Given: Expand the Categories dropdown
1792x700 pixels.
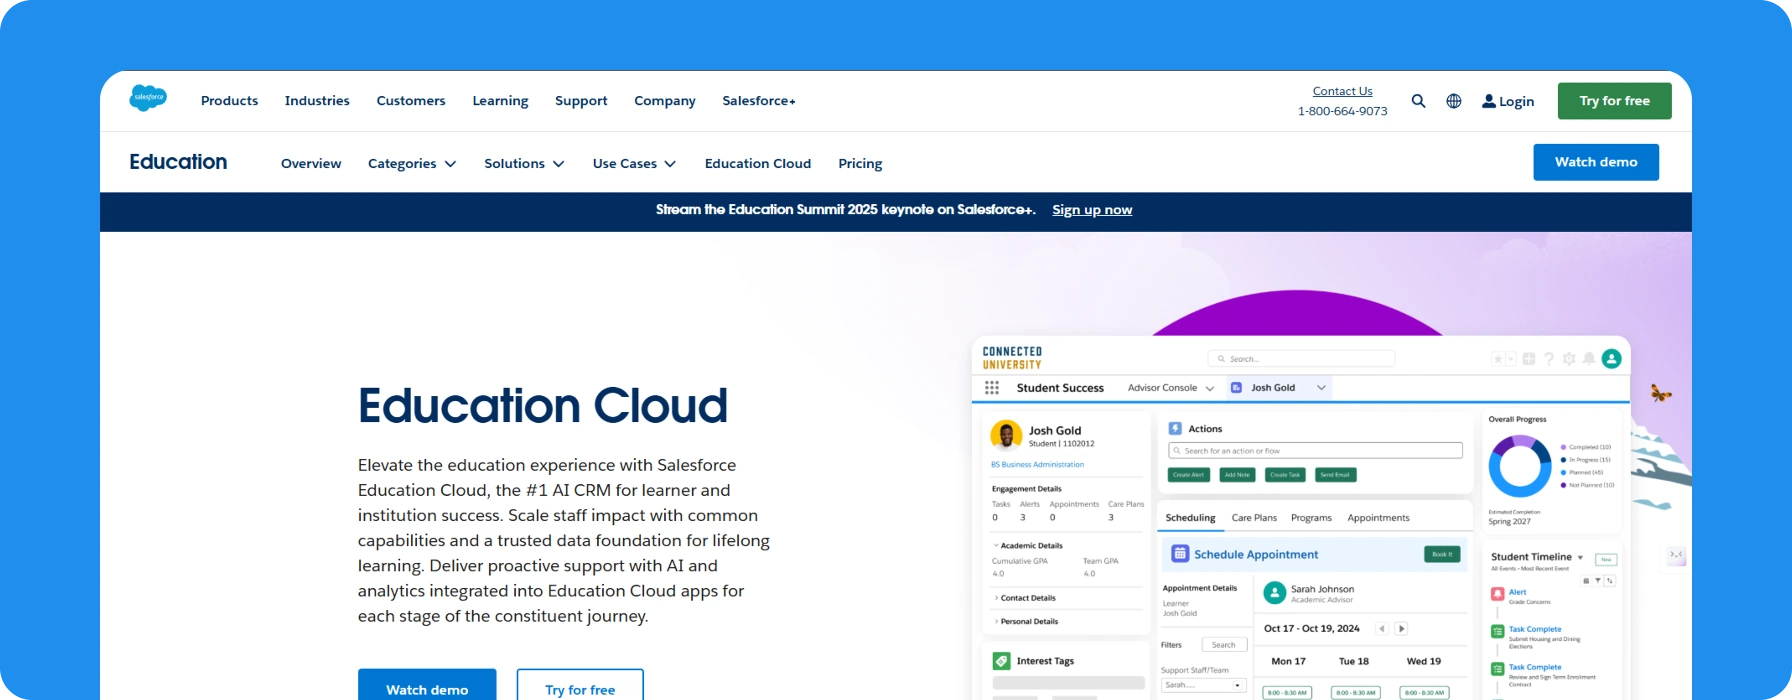Looking at the screenshot, I should [x=412, y=164].
